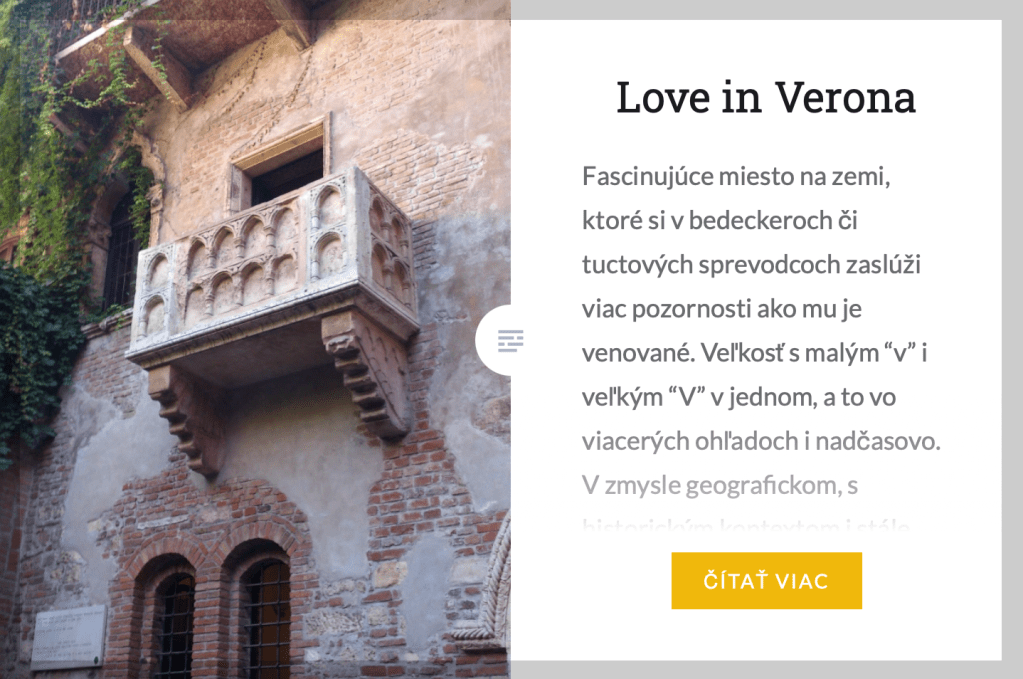
Task: Click the stone balcony in the photo
Action: point(273,280)
